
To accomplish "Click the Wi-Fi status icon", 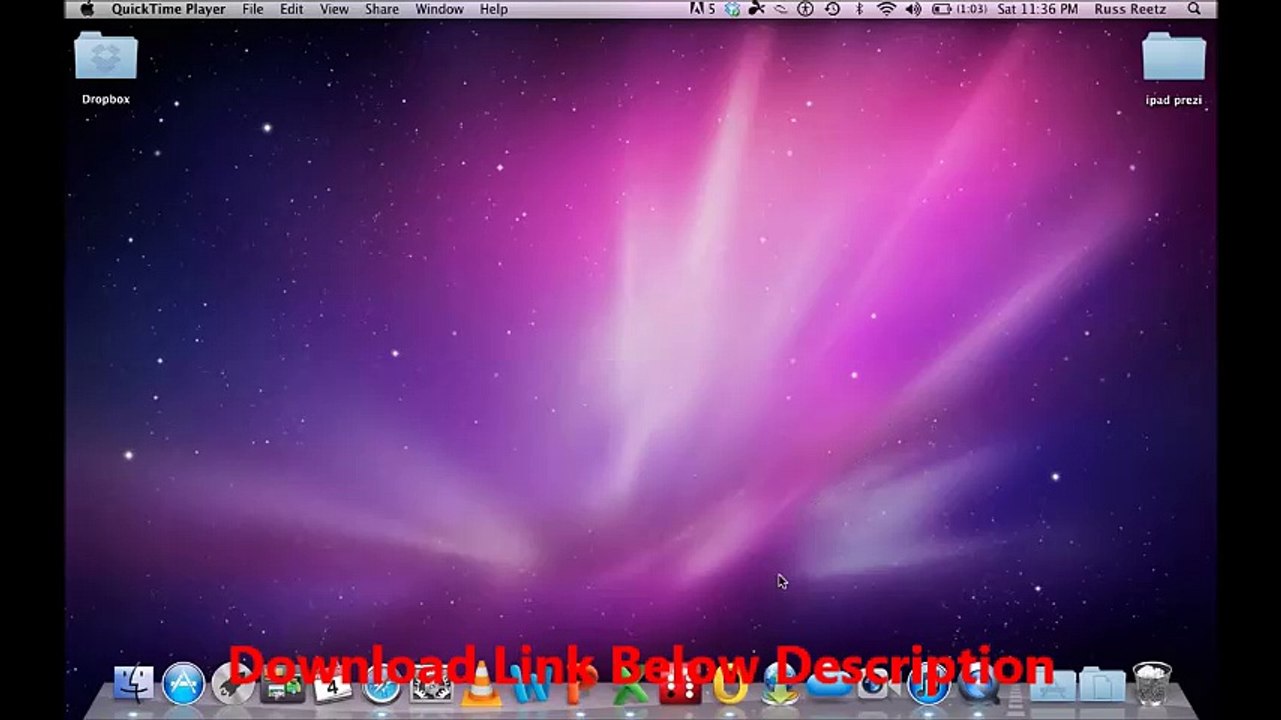I will (x=886, y=9).
